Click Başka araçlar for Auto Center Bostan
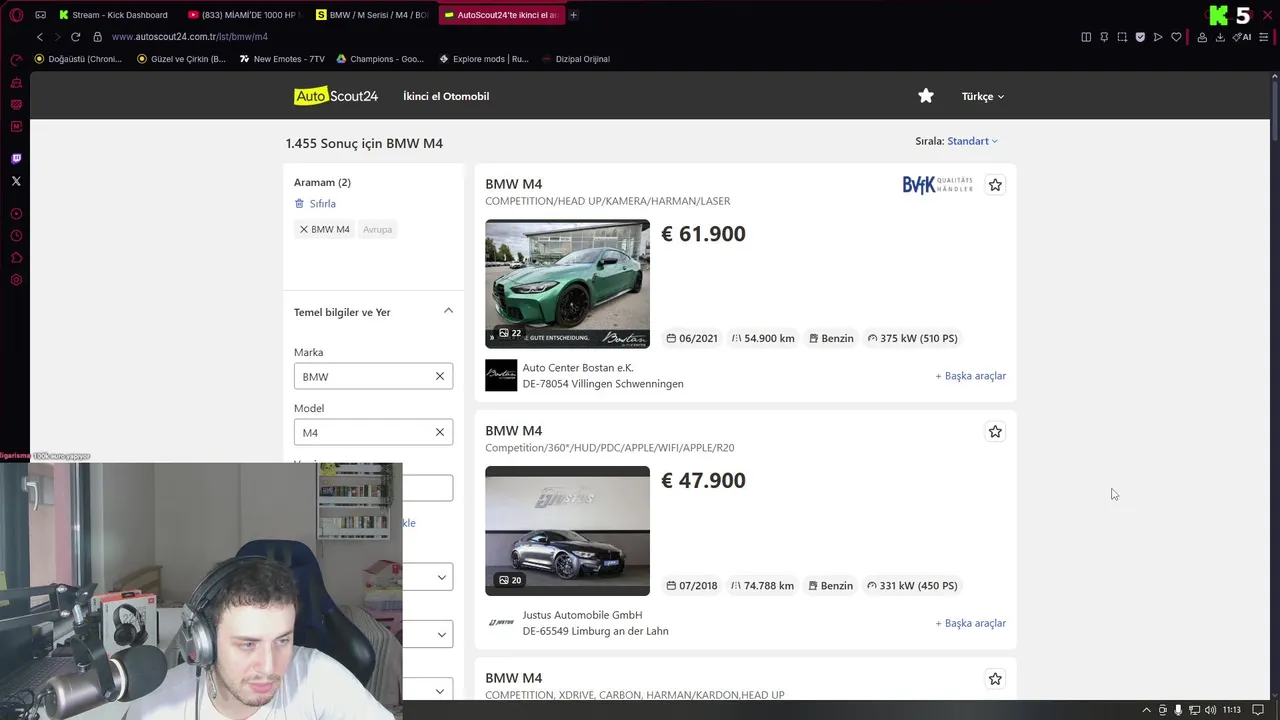The image size is (1280, 720). pos(970,376)
